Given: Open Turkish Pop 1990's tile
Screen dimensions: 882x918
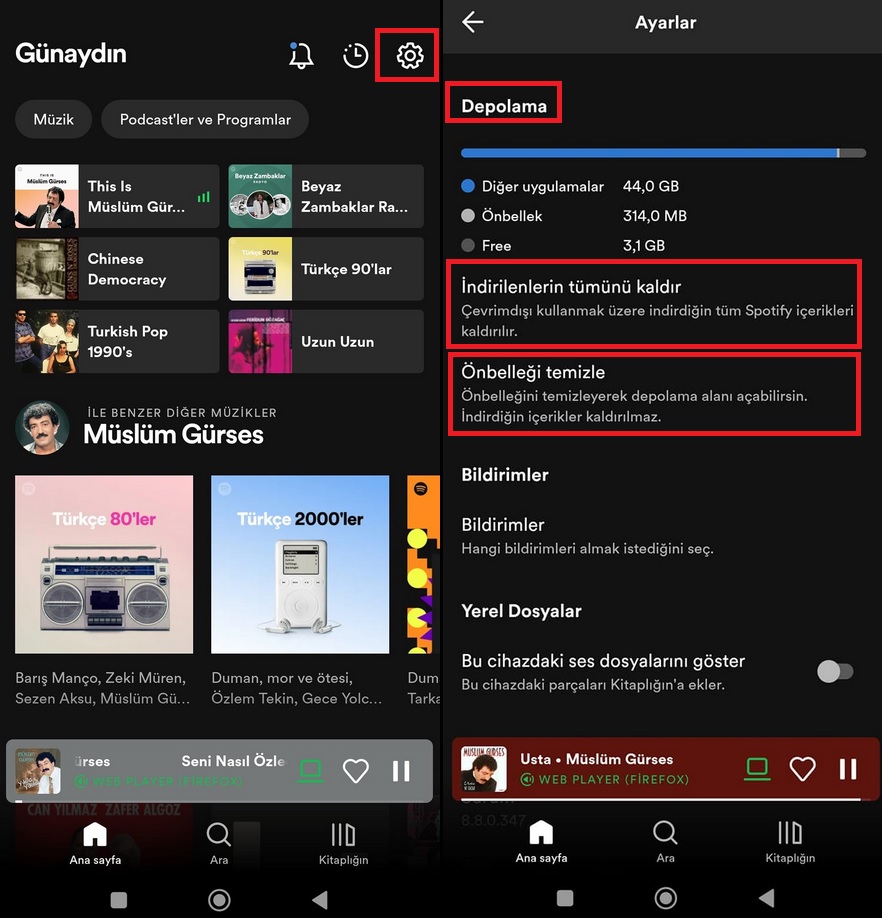Looking at the screenshot, I should pyautogui.click(x=117, y=341).
